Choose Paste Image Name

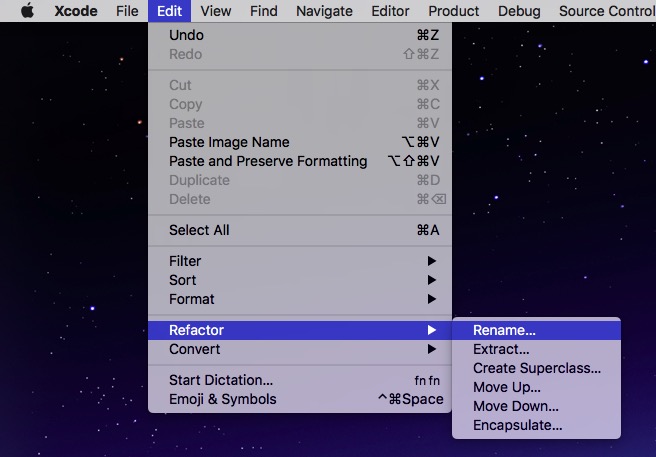[x=300, y=142]
